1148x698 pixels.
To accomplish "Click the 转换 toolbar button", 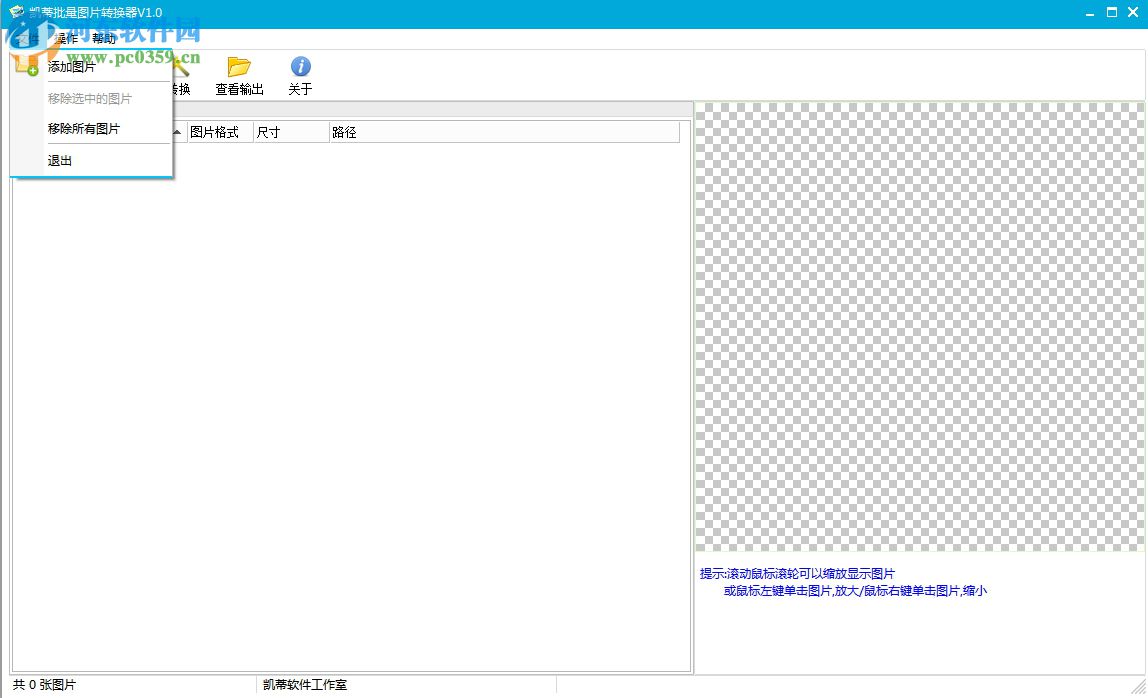I will [x=181, y=76].
